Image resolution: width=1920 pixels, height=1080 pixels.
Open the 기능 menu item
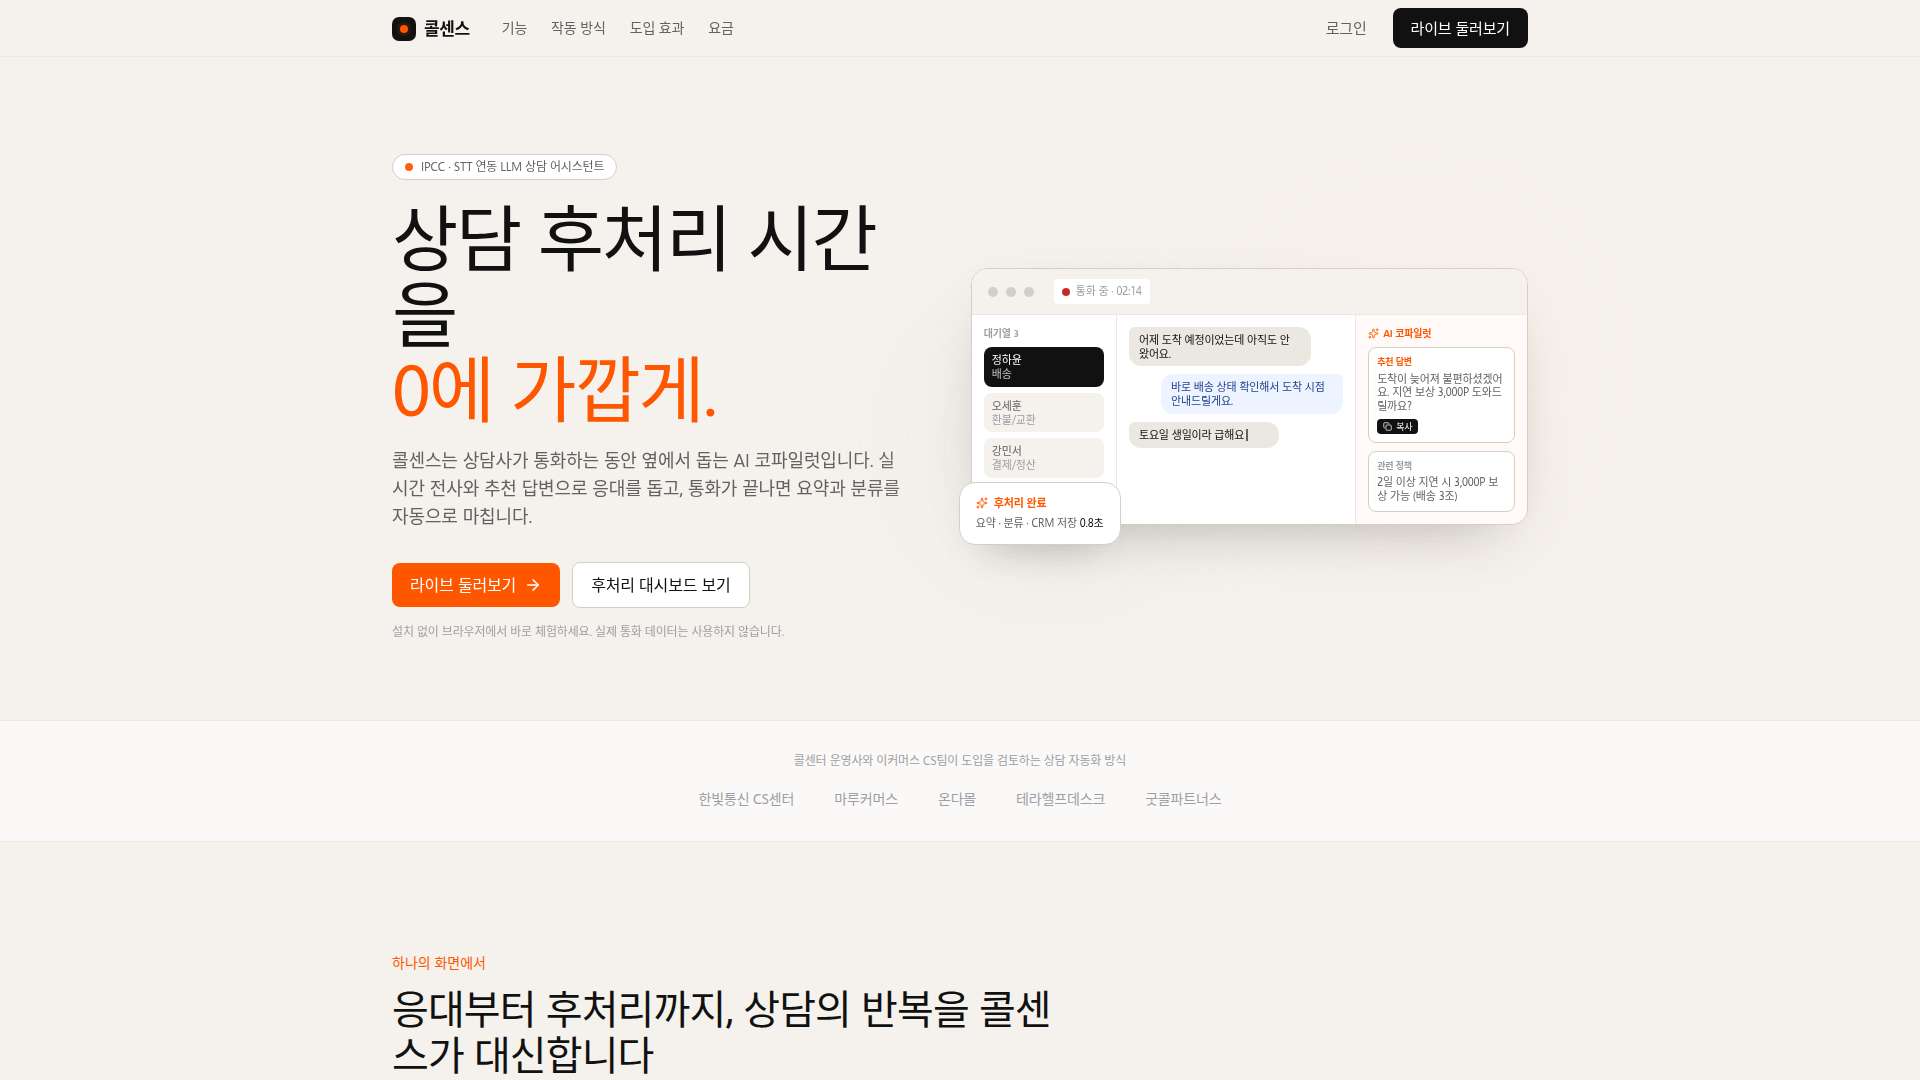[514, 28]
